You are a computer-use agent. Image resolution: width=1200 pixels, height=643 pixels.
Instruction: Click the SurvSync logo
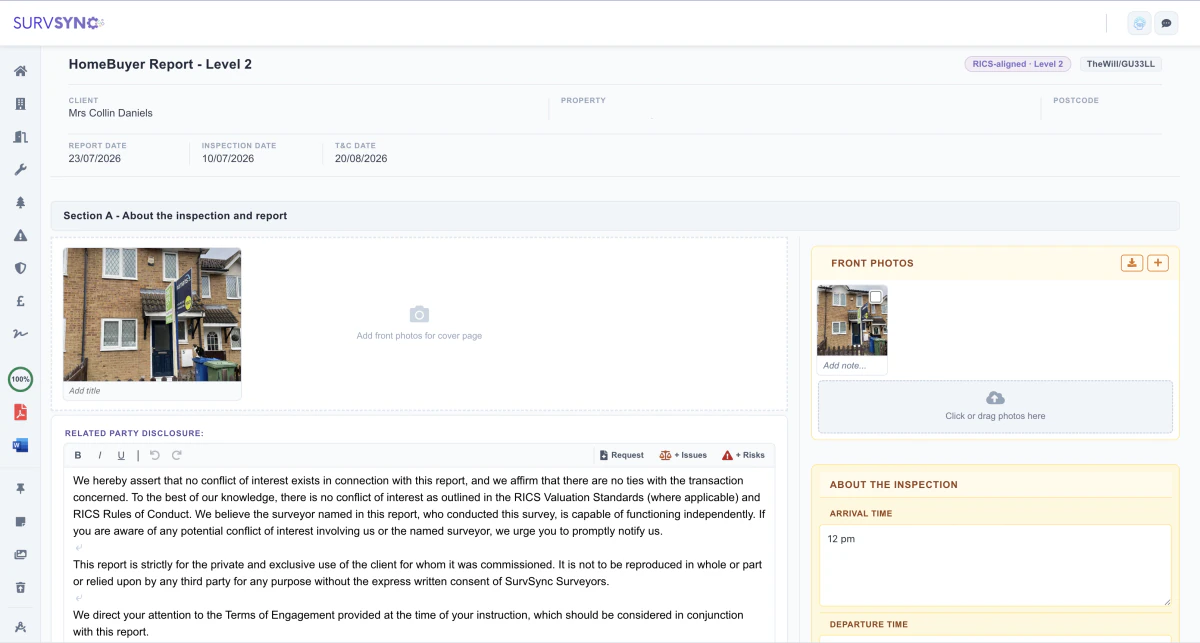point(58,22)
